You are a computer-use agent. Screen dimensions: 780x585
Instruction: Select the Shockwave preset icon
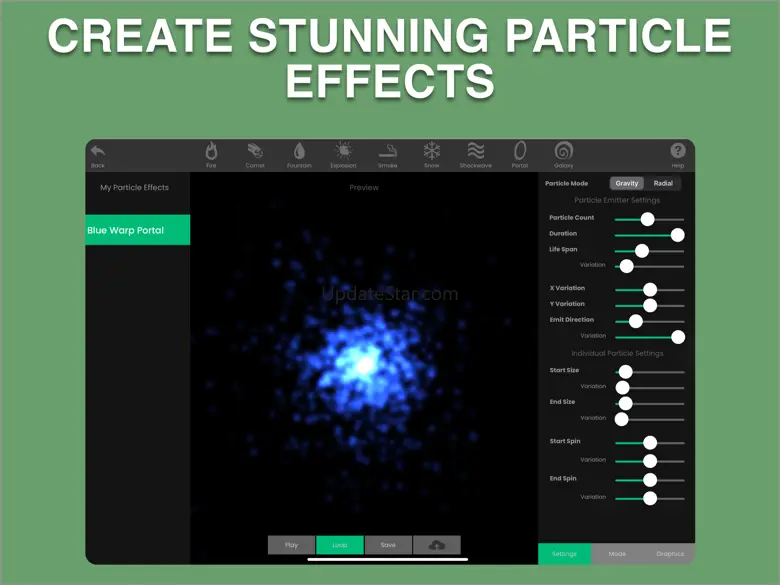[476, 151]
